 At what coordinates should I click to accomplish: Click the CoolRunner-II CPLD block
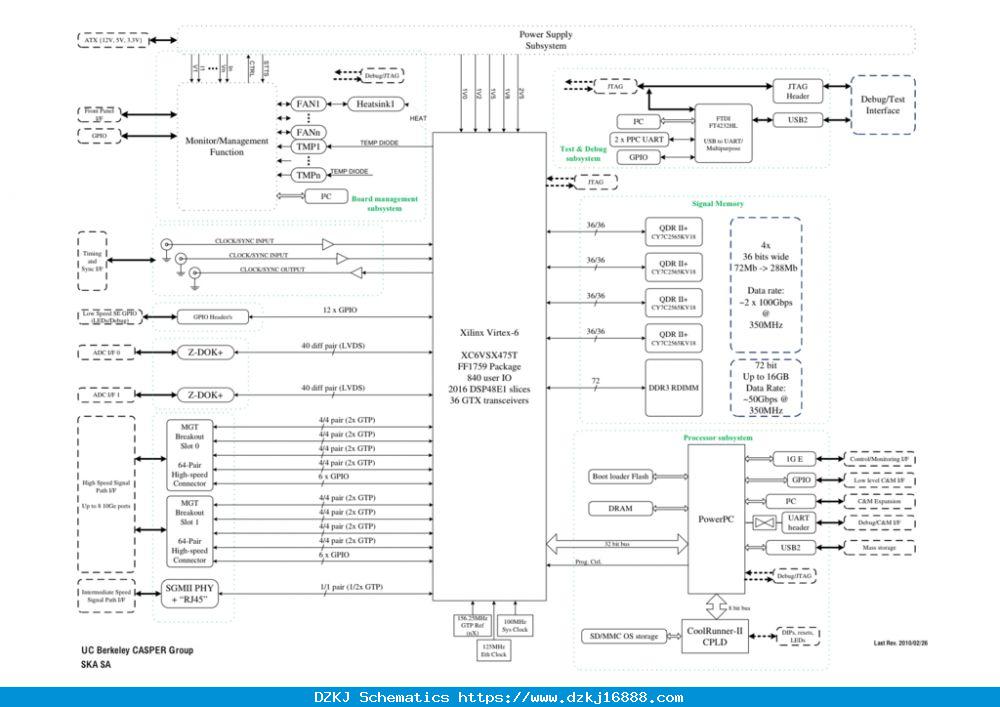[714, 636]
